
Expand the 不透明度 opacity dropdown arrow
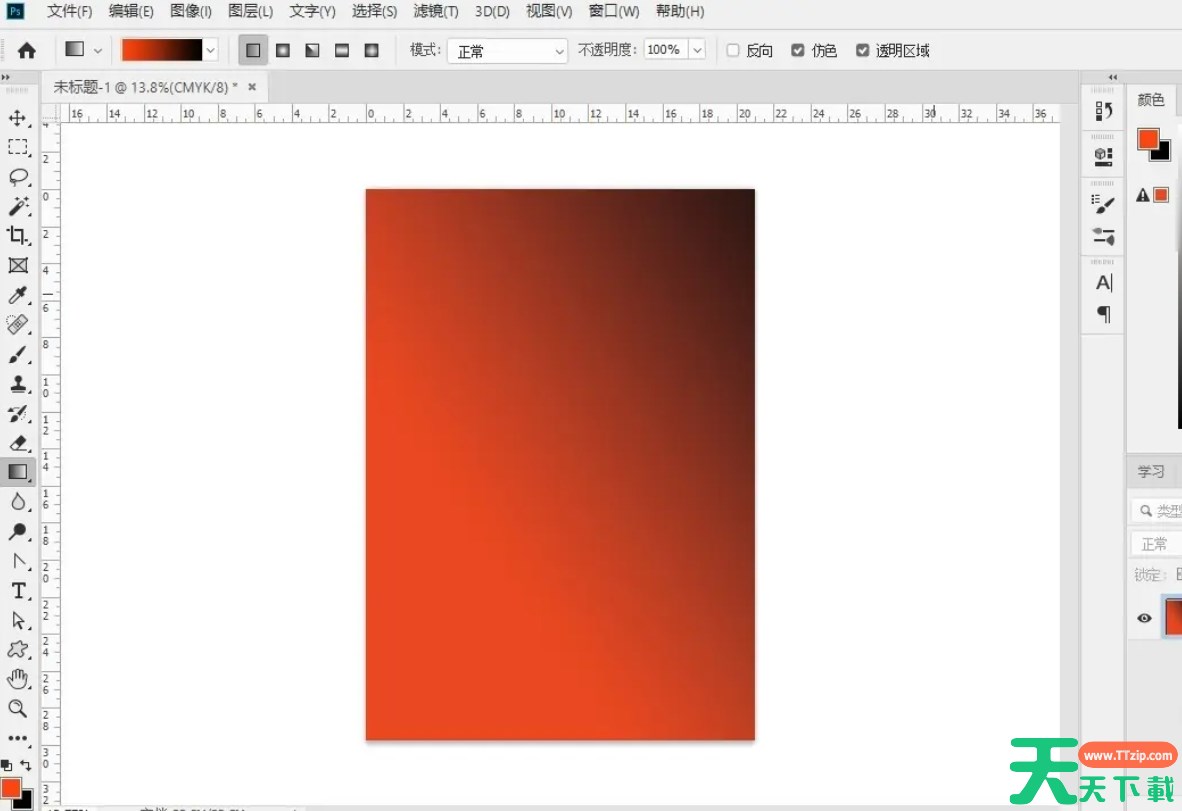pos(697,50)
